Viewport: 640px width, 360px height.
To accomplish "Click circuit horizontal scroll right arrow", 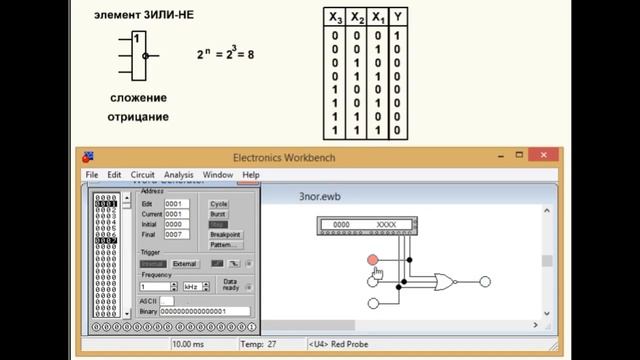I will pyautogui.click(x=536, y=325).
